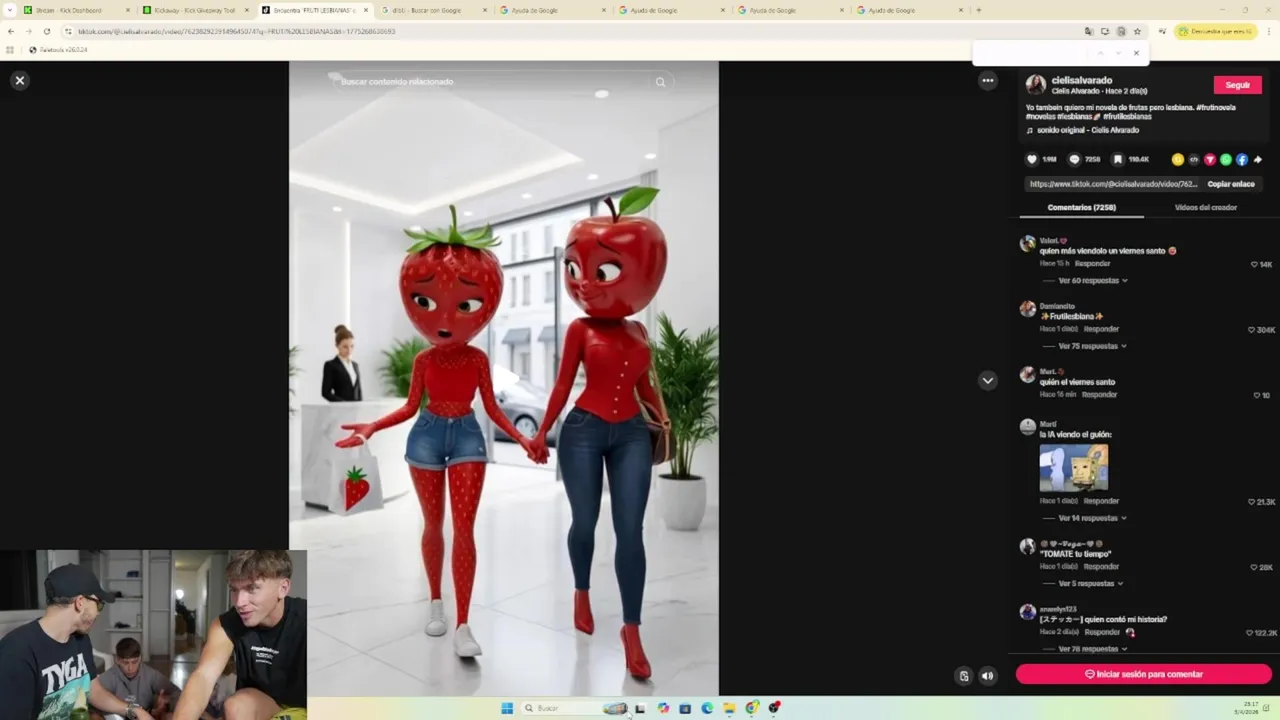Expand 'Ver 60 respuestas' under Valeri's comment
The height and width of the screenshot is (720, 1280).
[1092, 281]
